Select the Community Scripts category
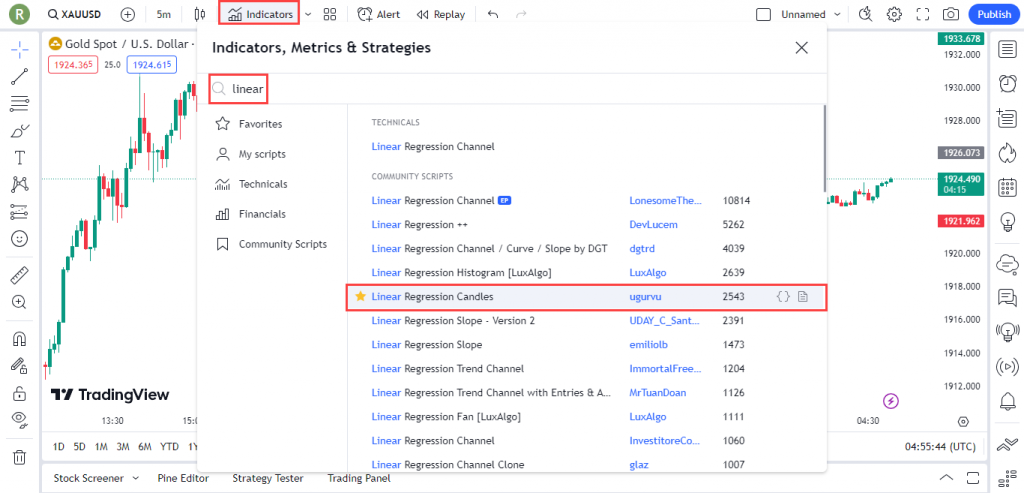The height and width of the screenshot is (493, 1024). [x=272, y=244]
